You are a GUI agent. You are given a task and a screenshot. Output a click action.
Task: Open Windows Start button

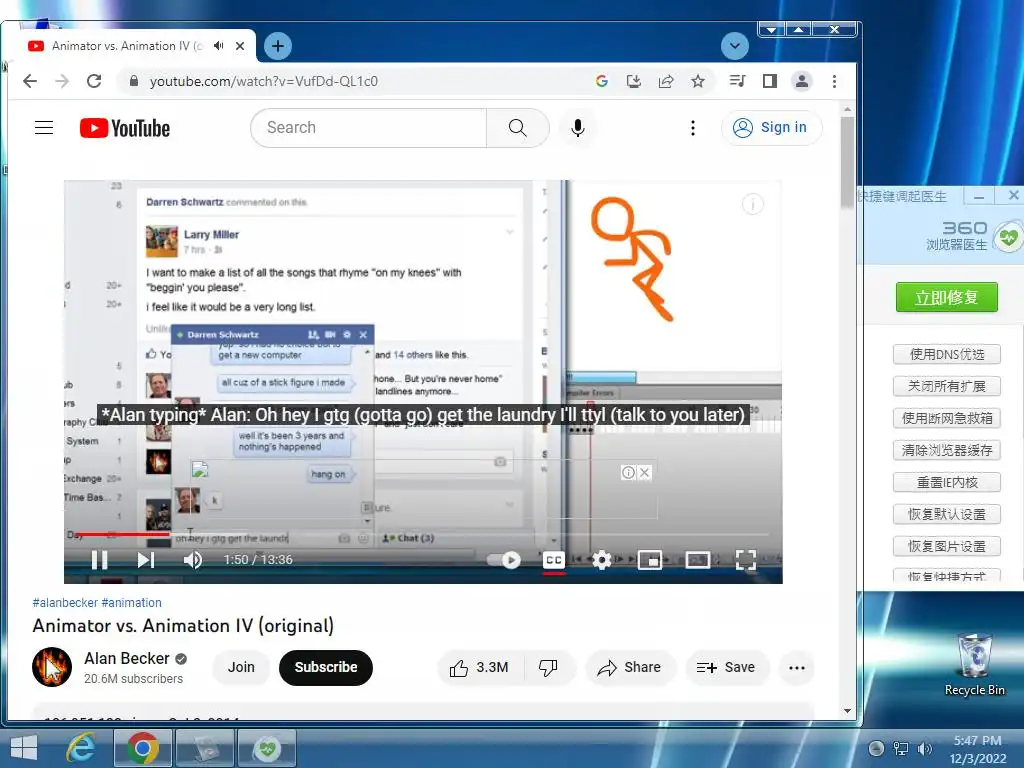[24, 748]
